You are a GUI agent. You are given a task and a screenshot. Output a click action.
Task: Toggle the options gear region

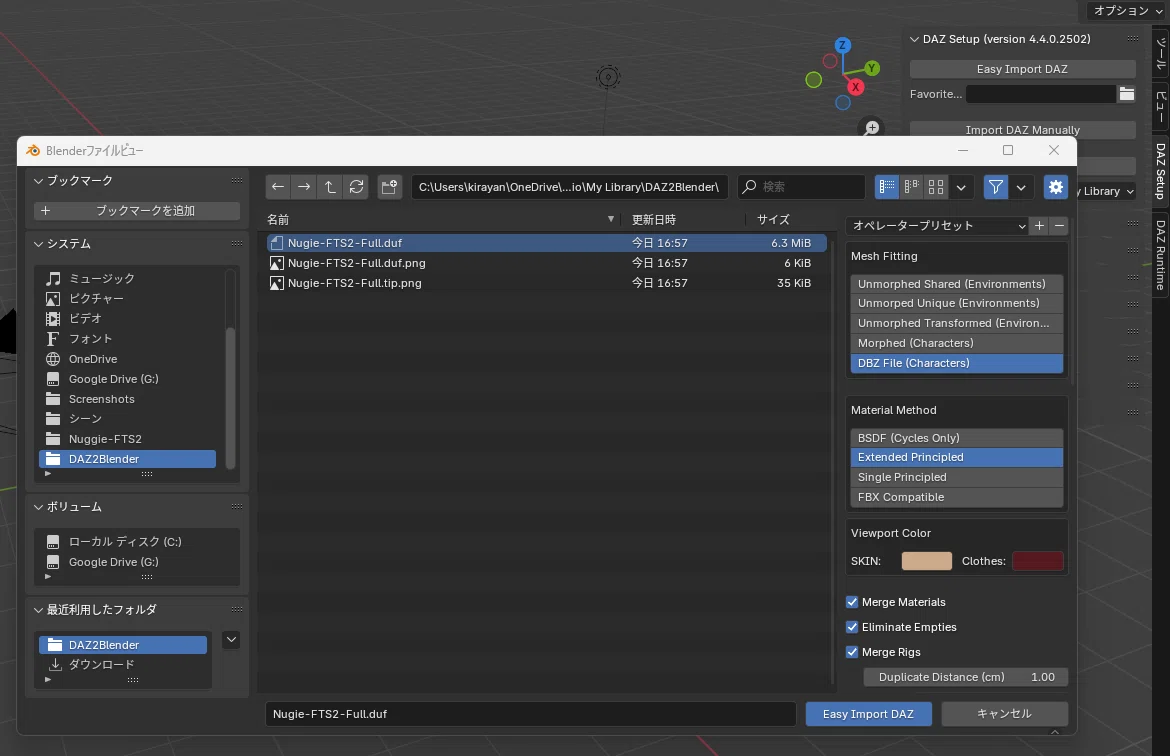click(1056, 187)
